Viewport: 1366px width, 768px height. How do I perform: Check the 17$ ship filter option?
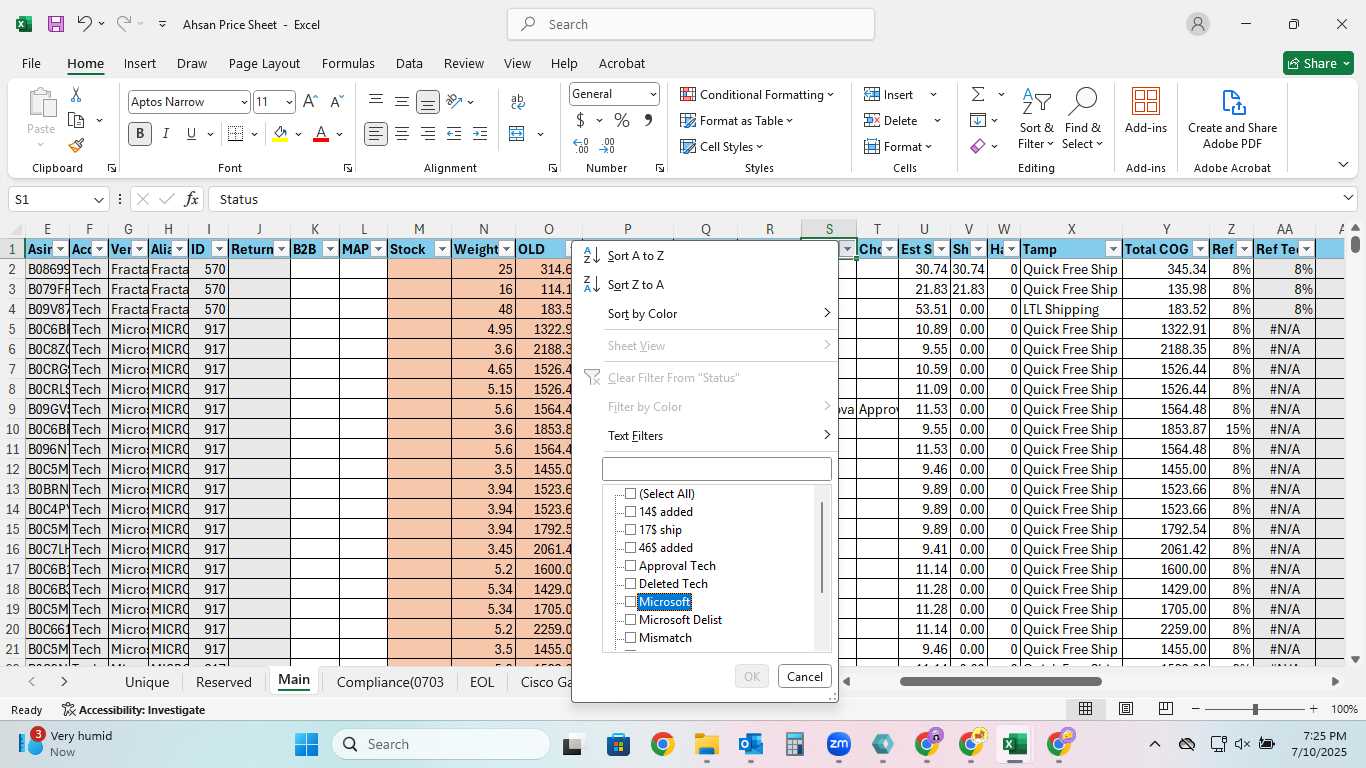[x=630, y=530]
